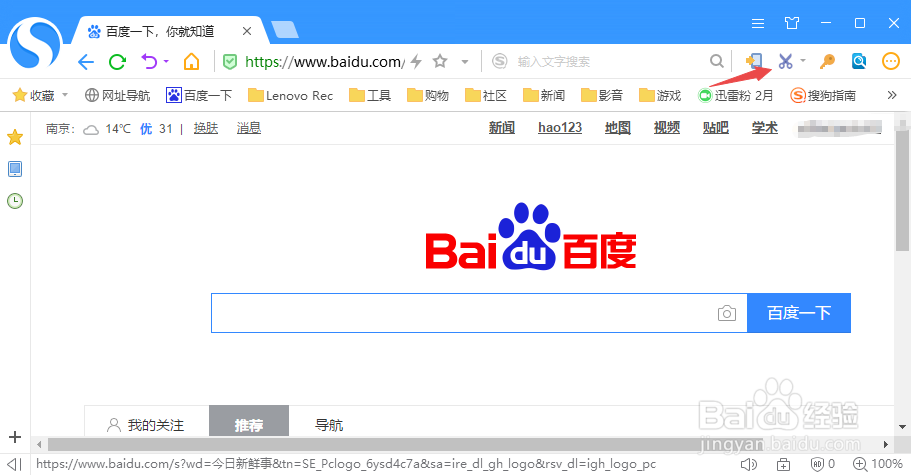Show more bookmarks via double chevron

click(x=892, y=95)
